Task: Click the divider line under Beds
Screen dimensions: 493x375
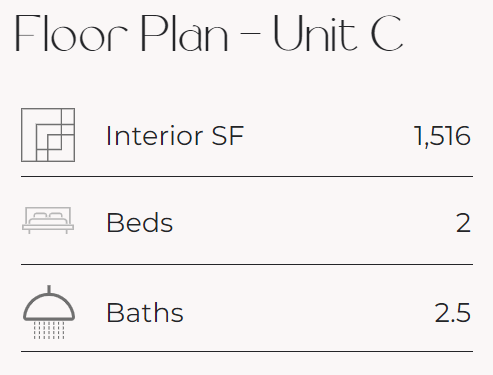Action: point(247,264)
